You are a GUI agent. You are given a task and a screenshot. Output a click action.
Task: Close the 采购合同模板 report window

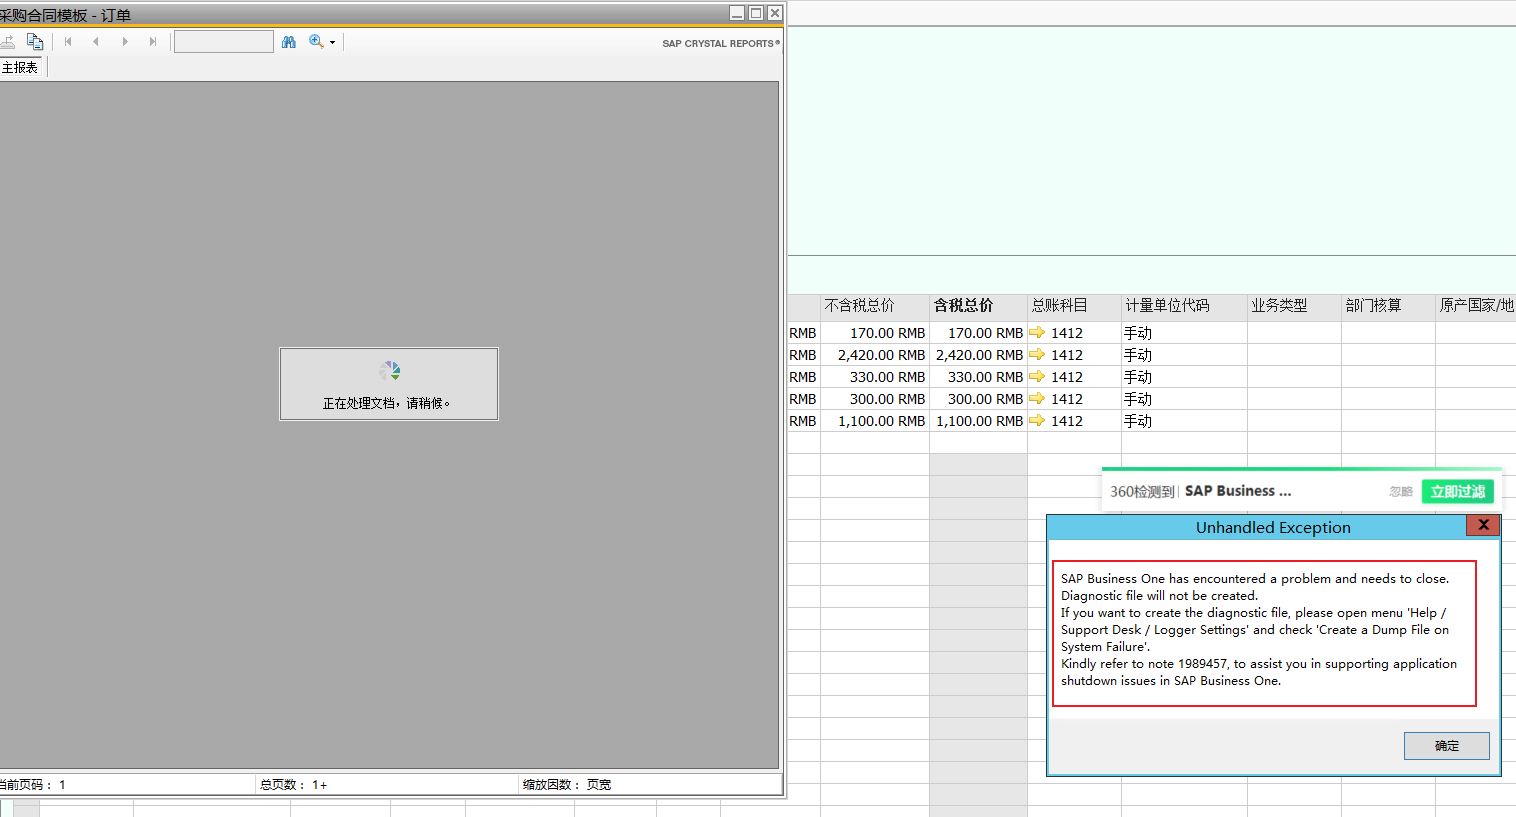(x=775, y=13)
